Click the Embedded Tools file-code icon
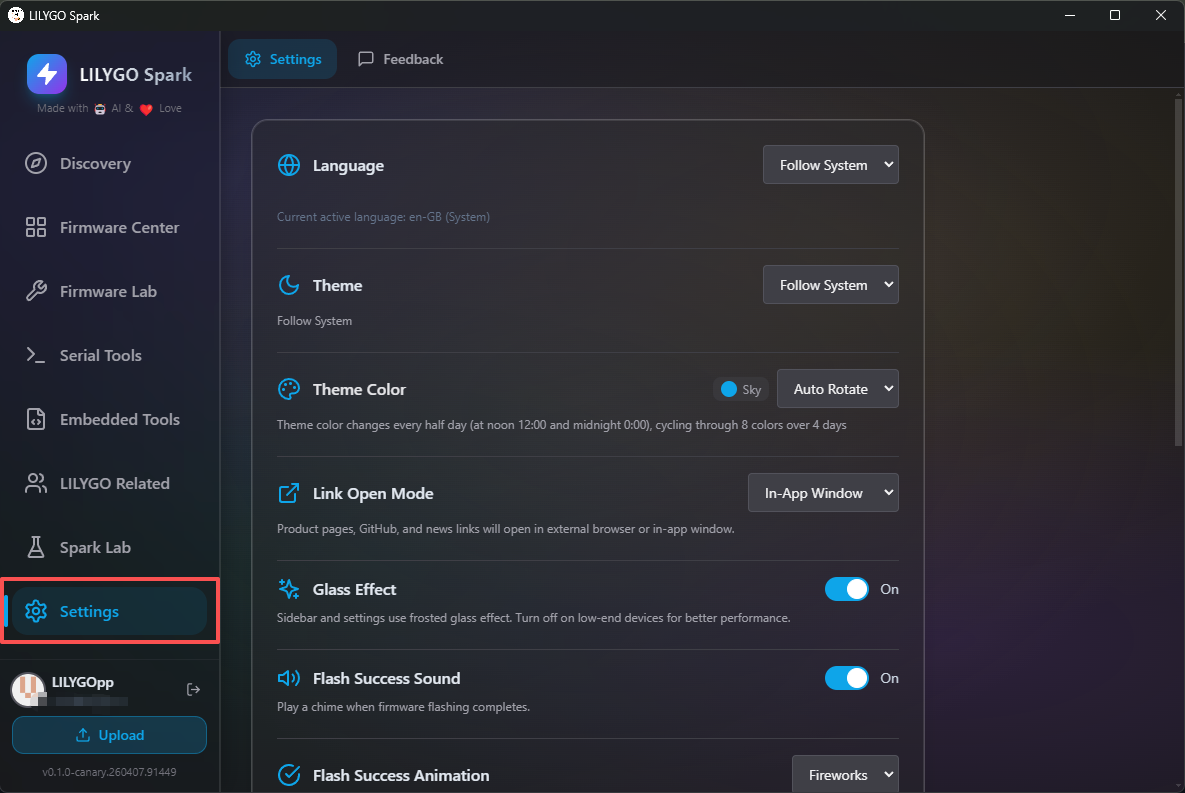The height and width of the screenshot is (793, 1185). pyautogui.click(x=36, y=420)
